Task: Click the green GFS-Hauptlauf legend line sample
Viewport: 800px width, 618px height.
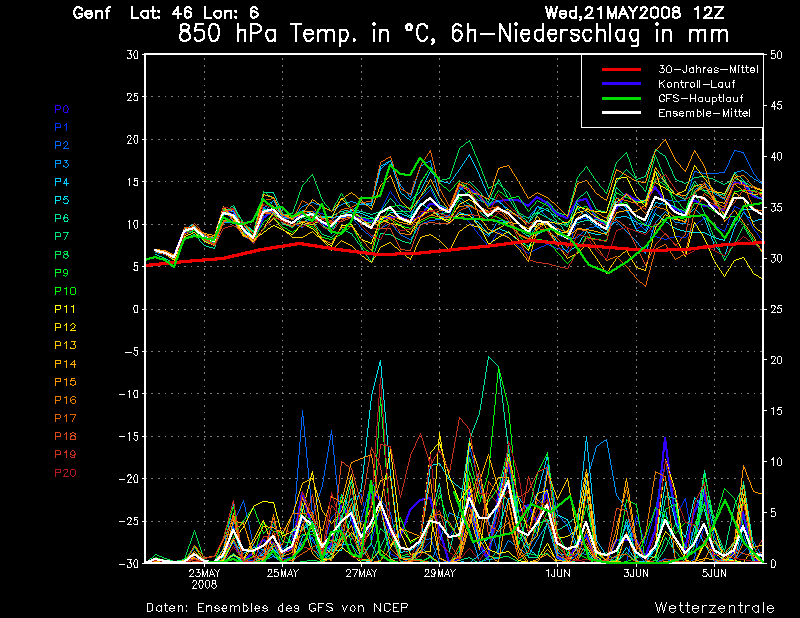Action: [x=621, y=98]
